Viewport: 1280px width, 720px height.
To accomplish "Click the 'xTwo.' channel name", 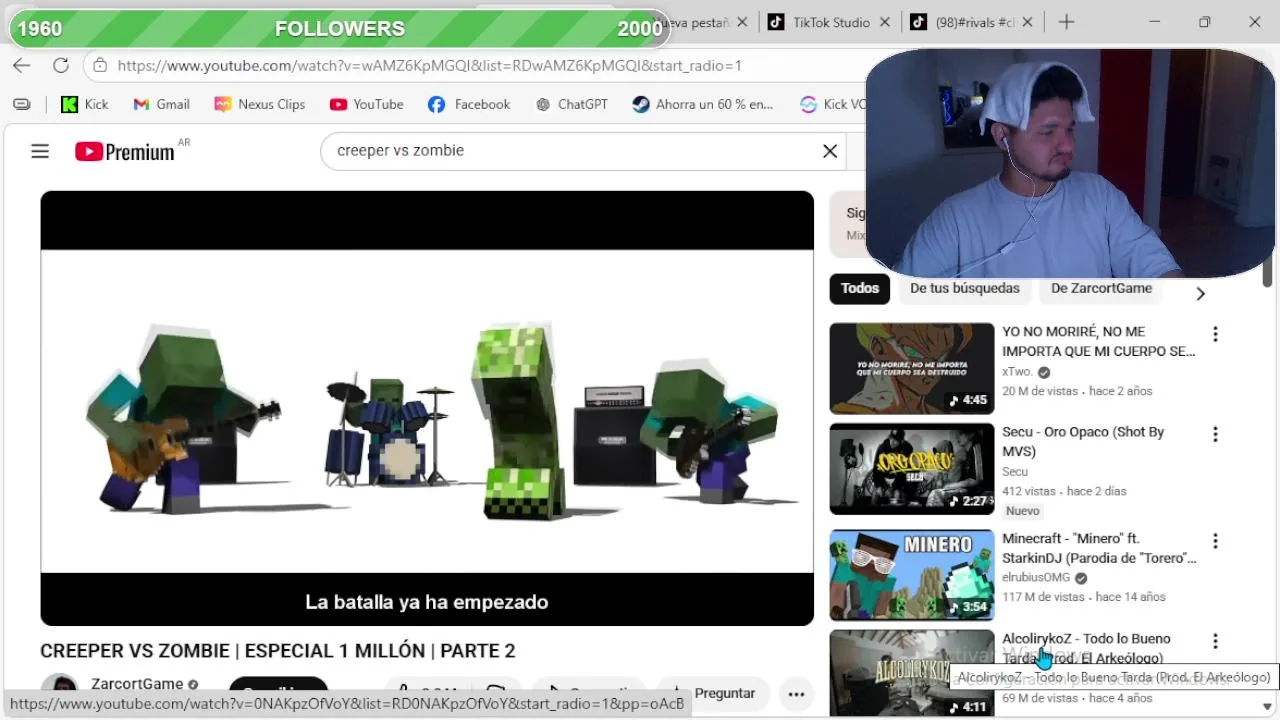I will [1017, 372].
